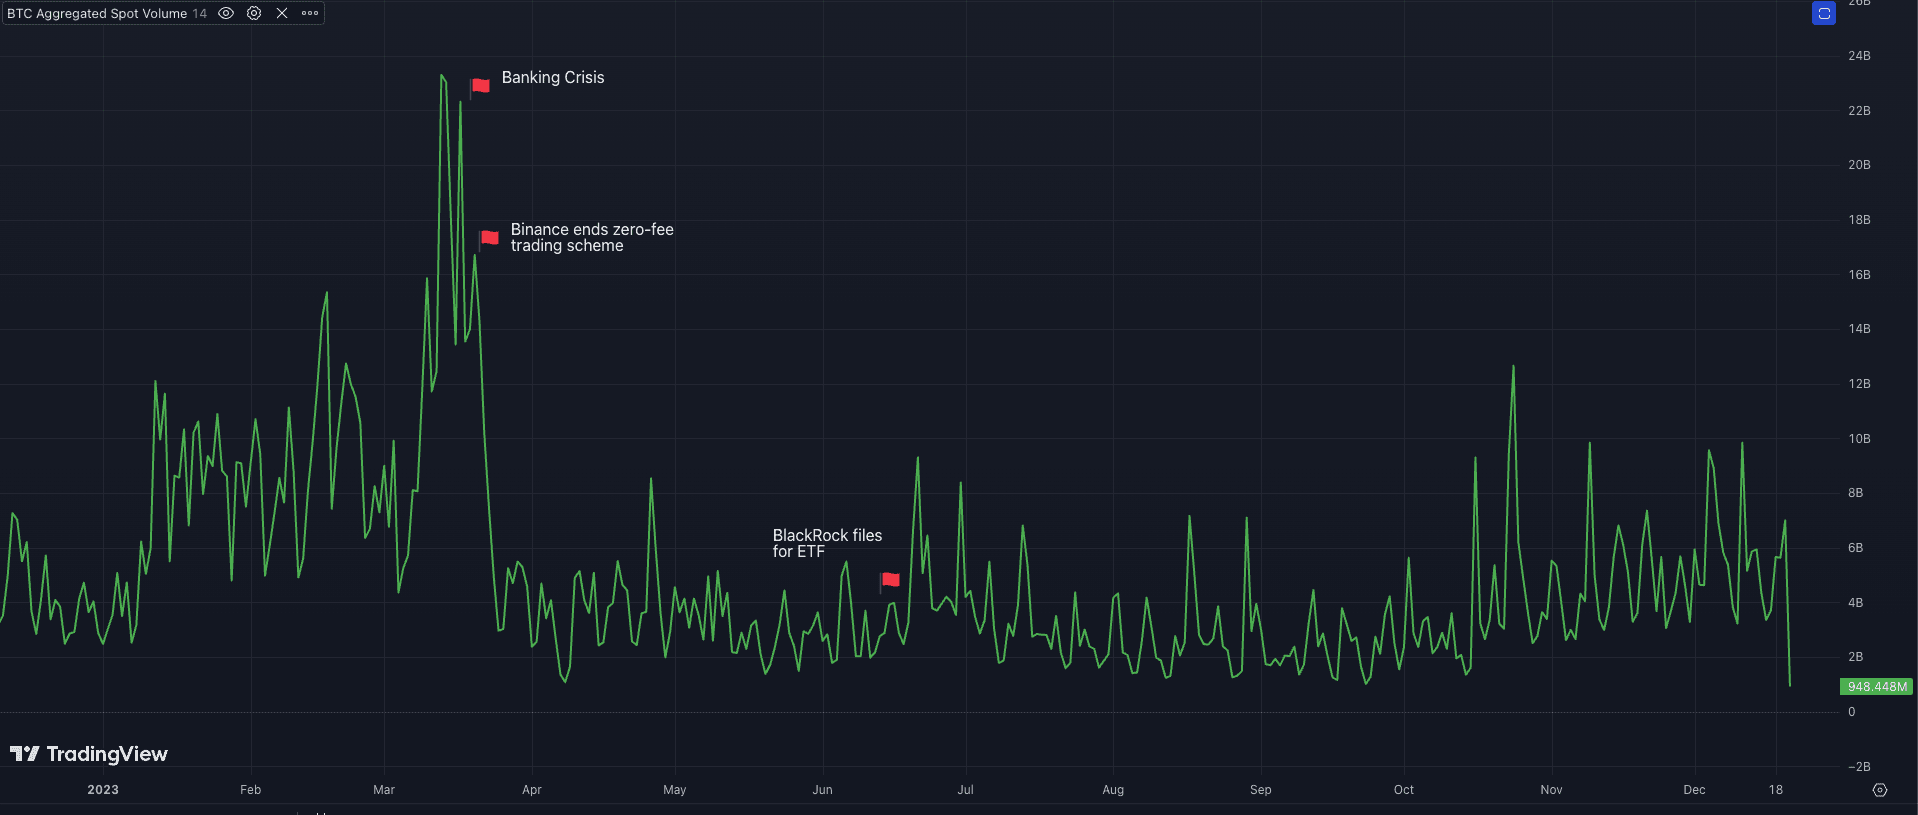Click the blue maximize pane button
This screenshot has height=815, width=1918.
1823,14
